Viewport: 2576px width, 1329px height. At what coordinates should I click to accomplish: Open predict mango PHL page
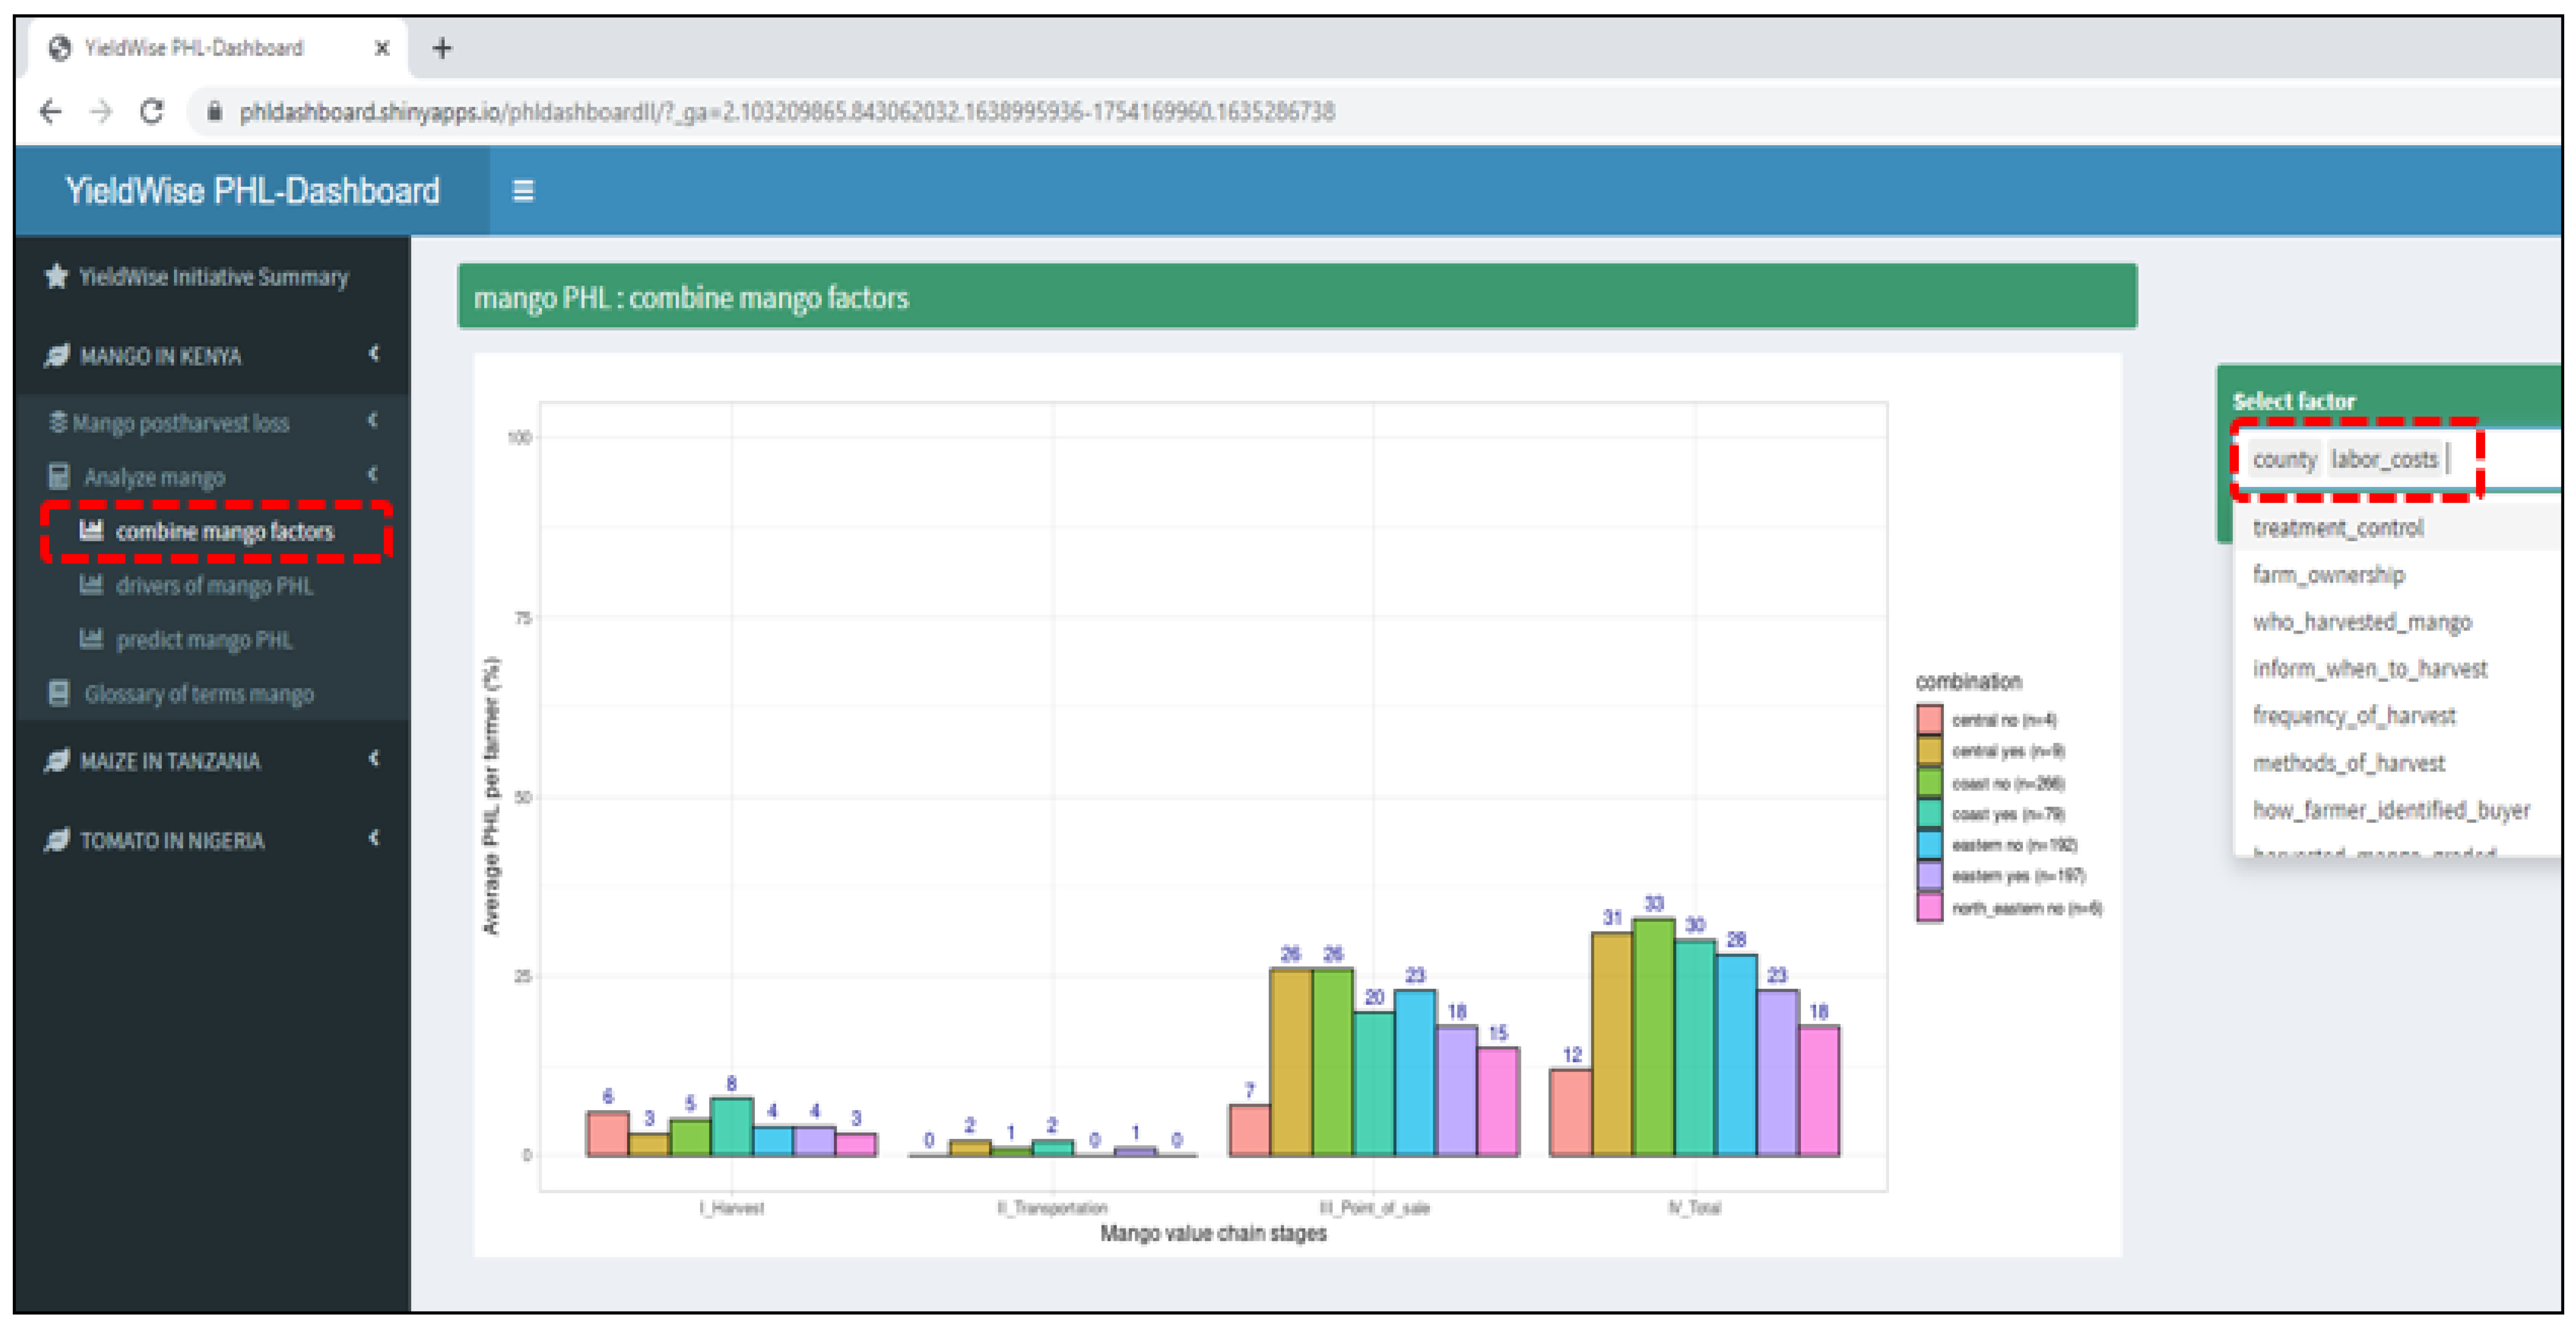(x=204, y=640)
